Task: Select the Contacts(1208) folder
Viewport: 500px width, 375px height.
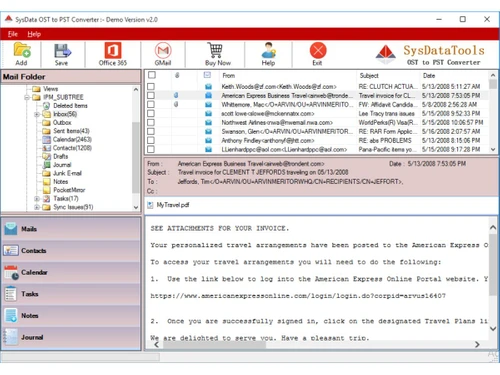Action: click(72, 148)
